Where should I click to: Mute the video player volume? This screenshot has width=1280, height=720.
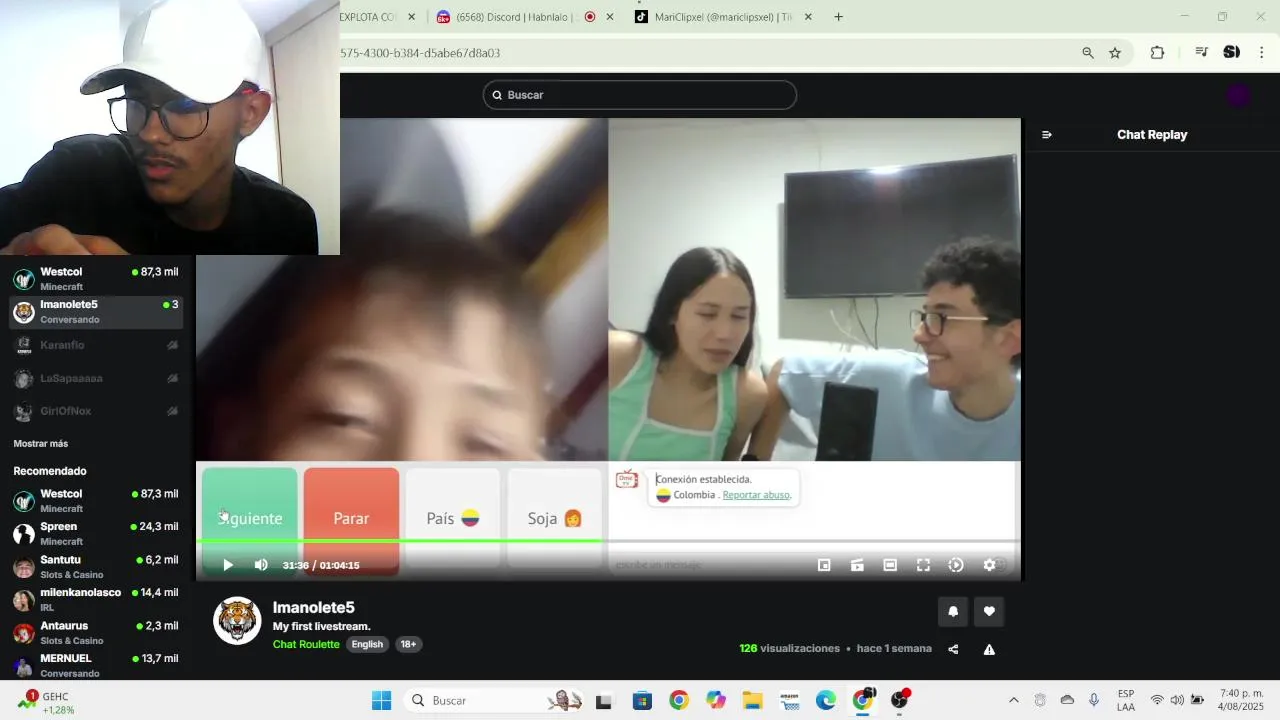tap(261, 565)
